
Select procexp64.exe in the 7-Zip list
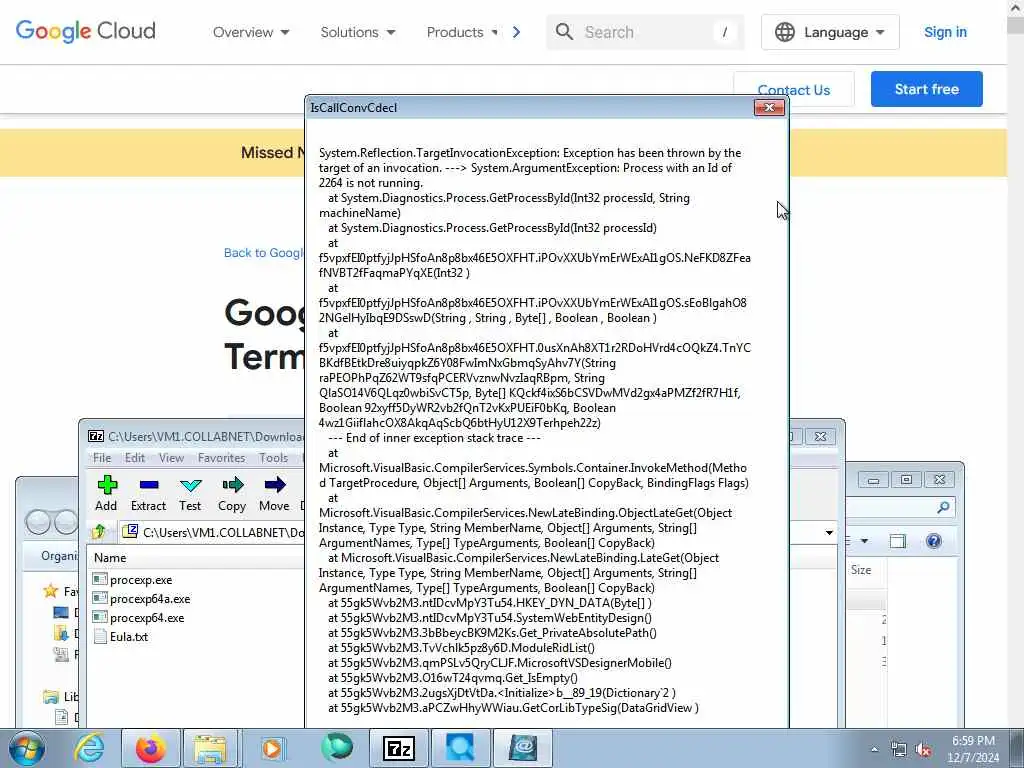click(x=146, y=618)
